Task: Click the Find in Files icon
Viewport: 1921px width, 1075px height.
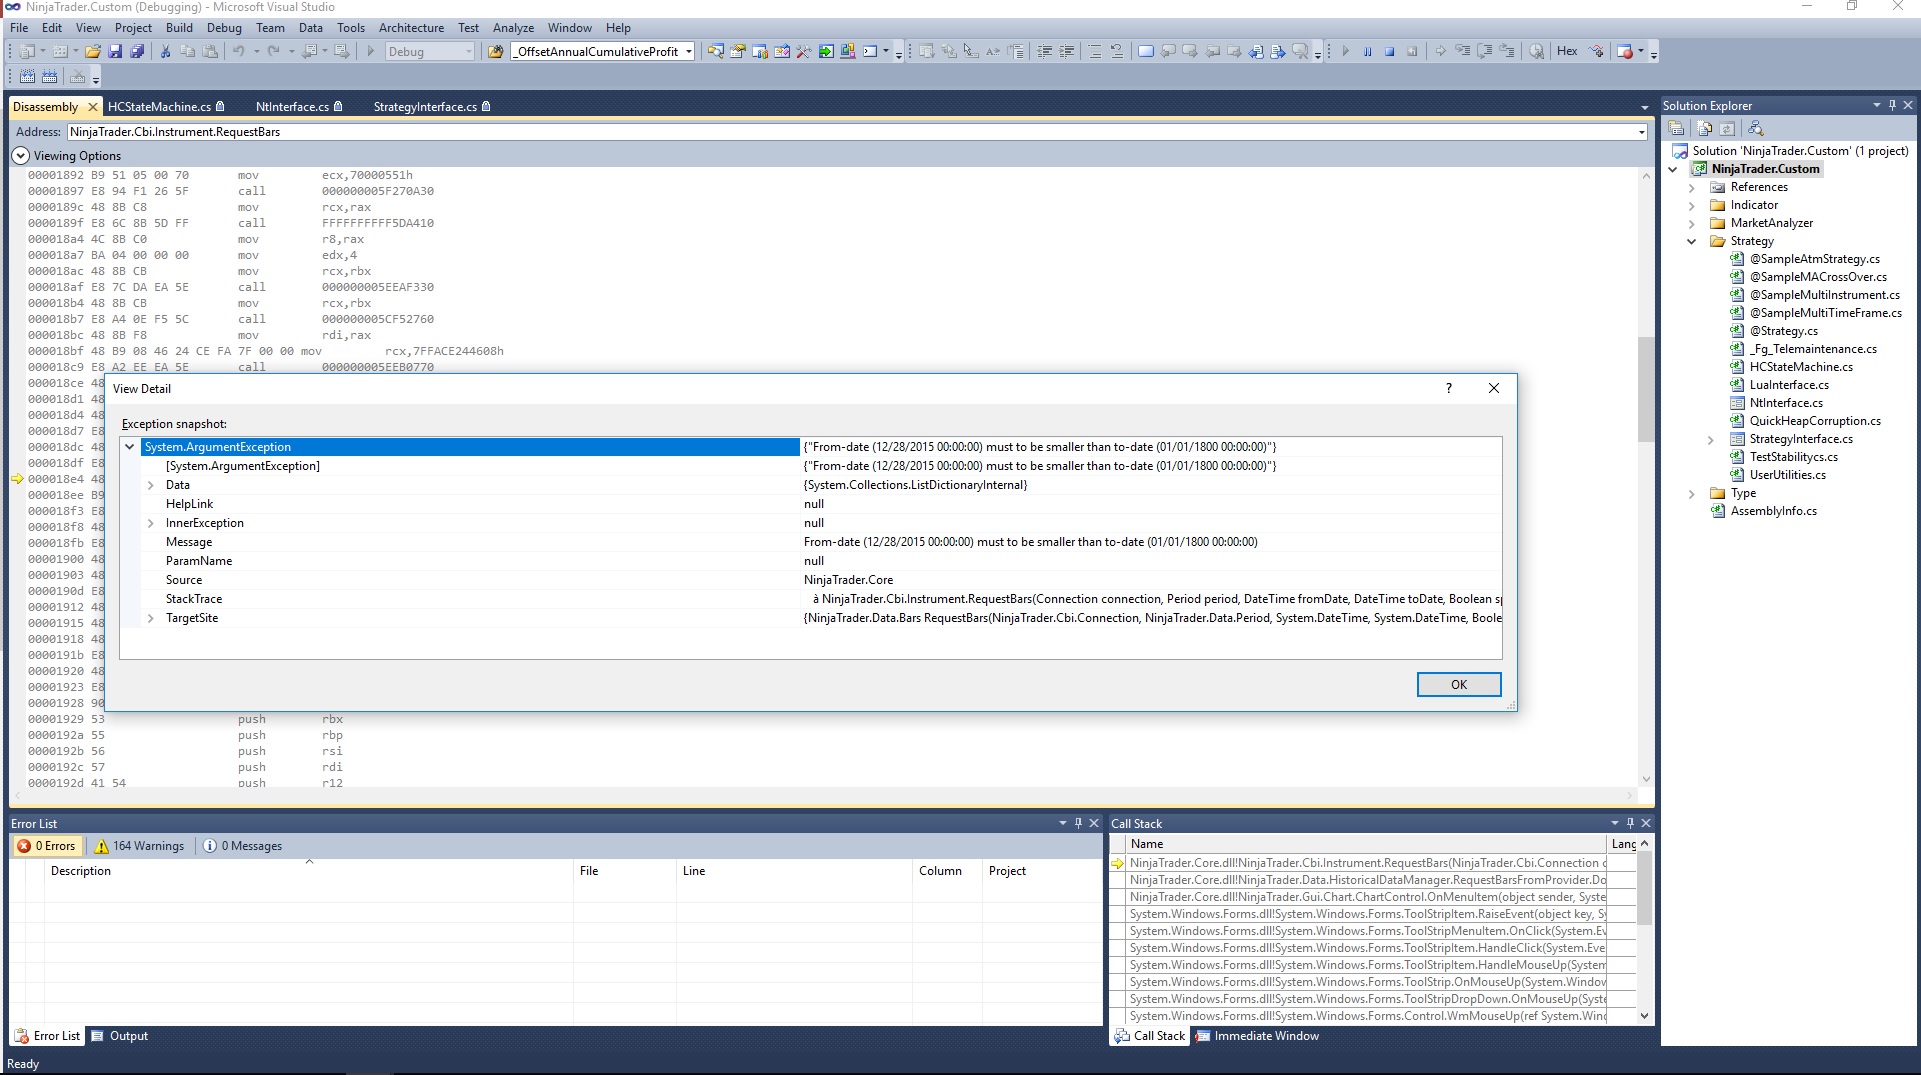Action: (x=496, y=52)
